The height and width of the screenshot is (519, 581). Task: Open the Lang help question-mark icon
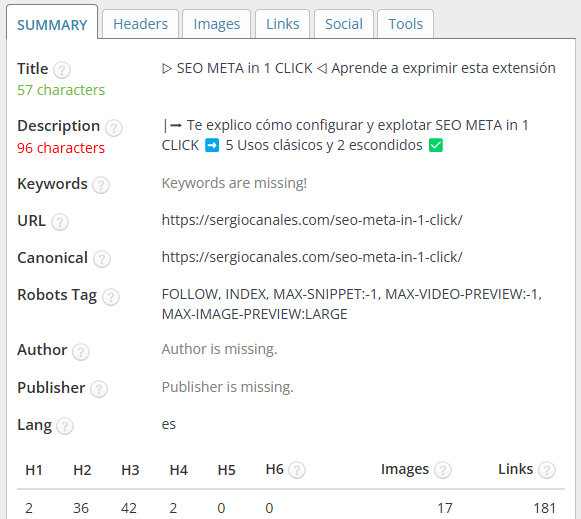(x=65, y=426)
